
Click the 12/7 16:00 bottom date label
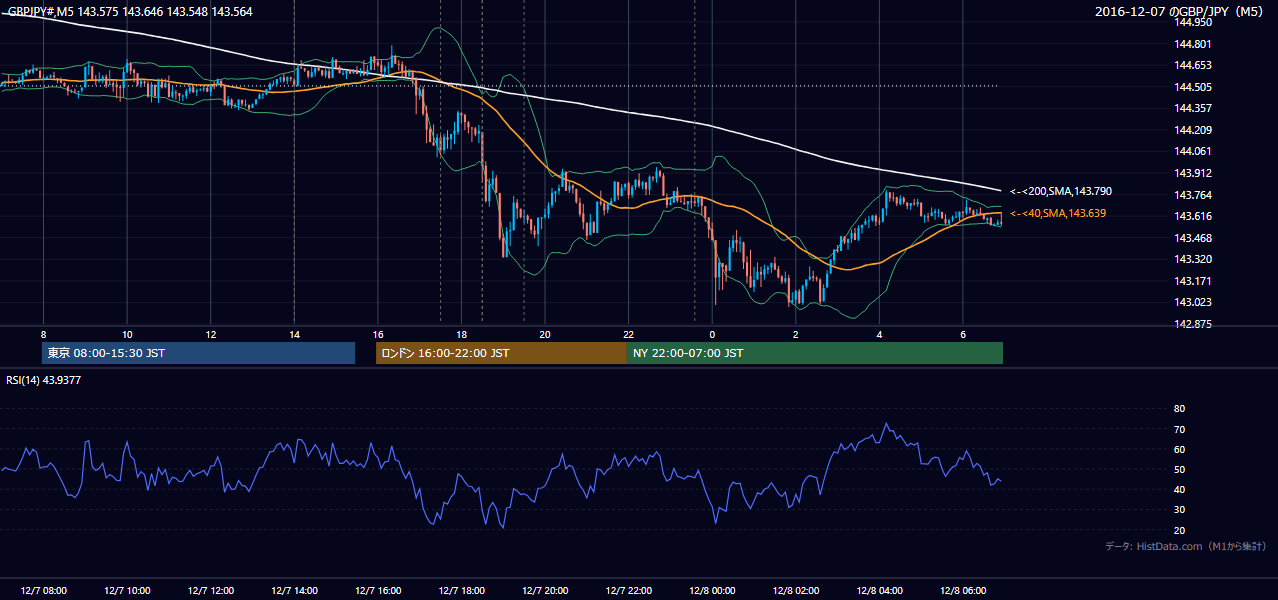pos(377,591)
